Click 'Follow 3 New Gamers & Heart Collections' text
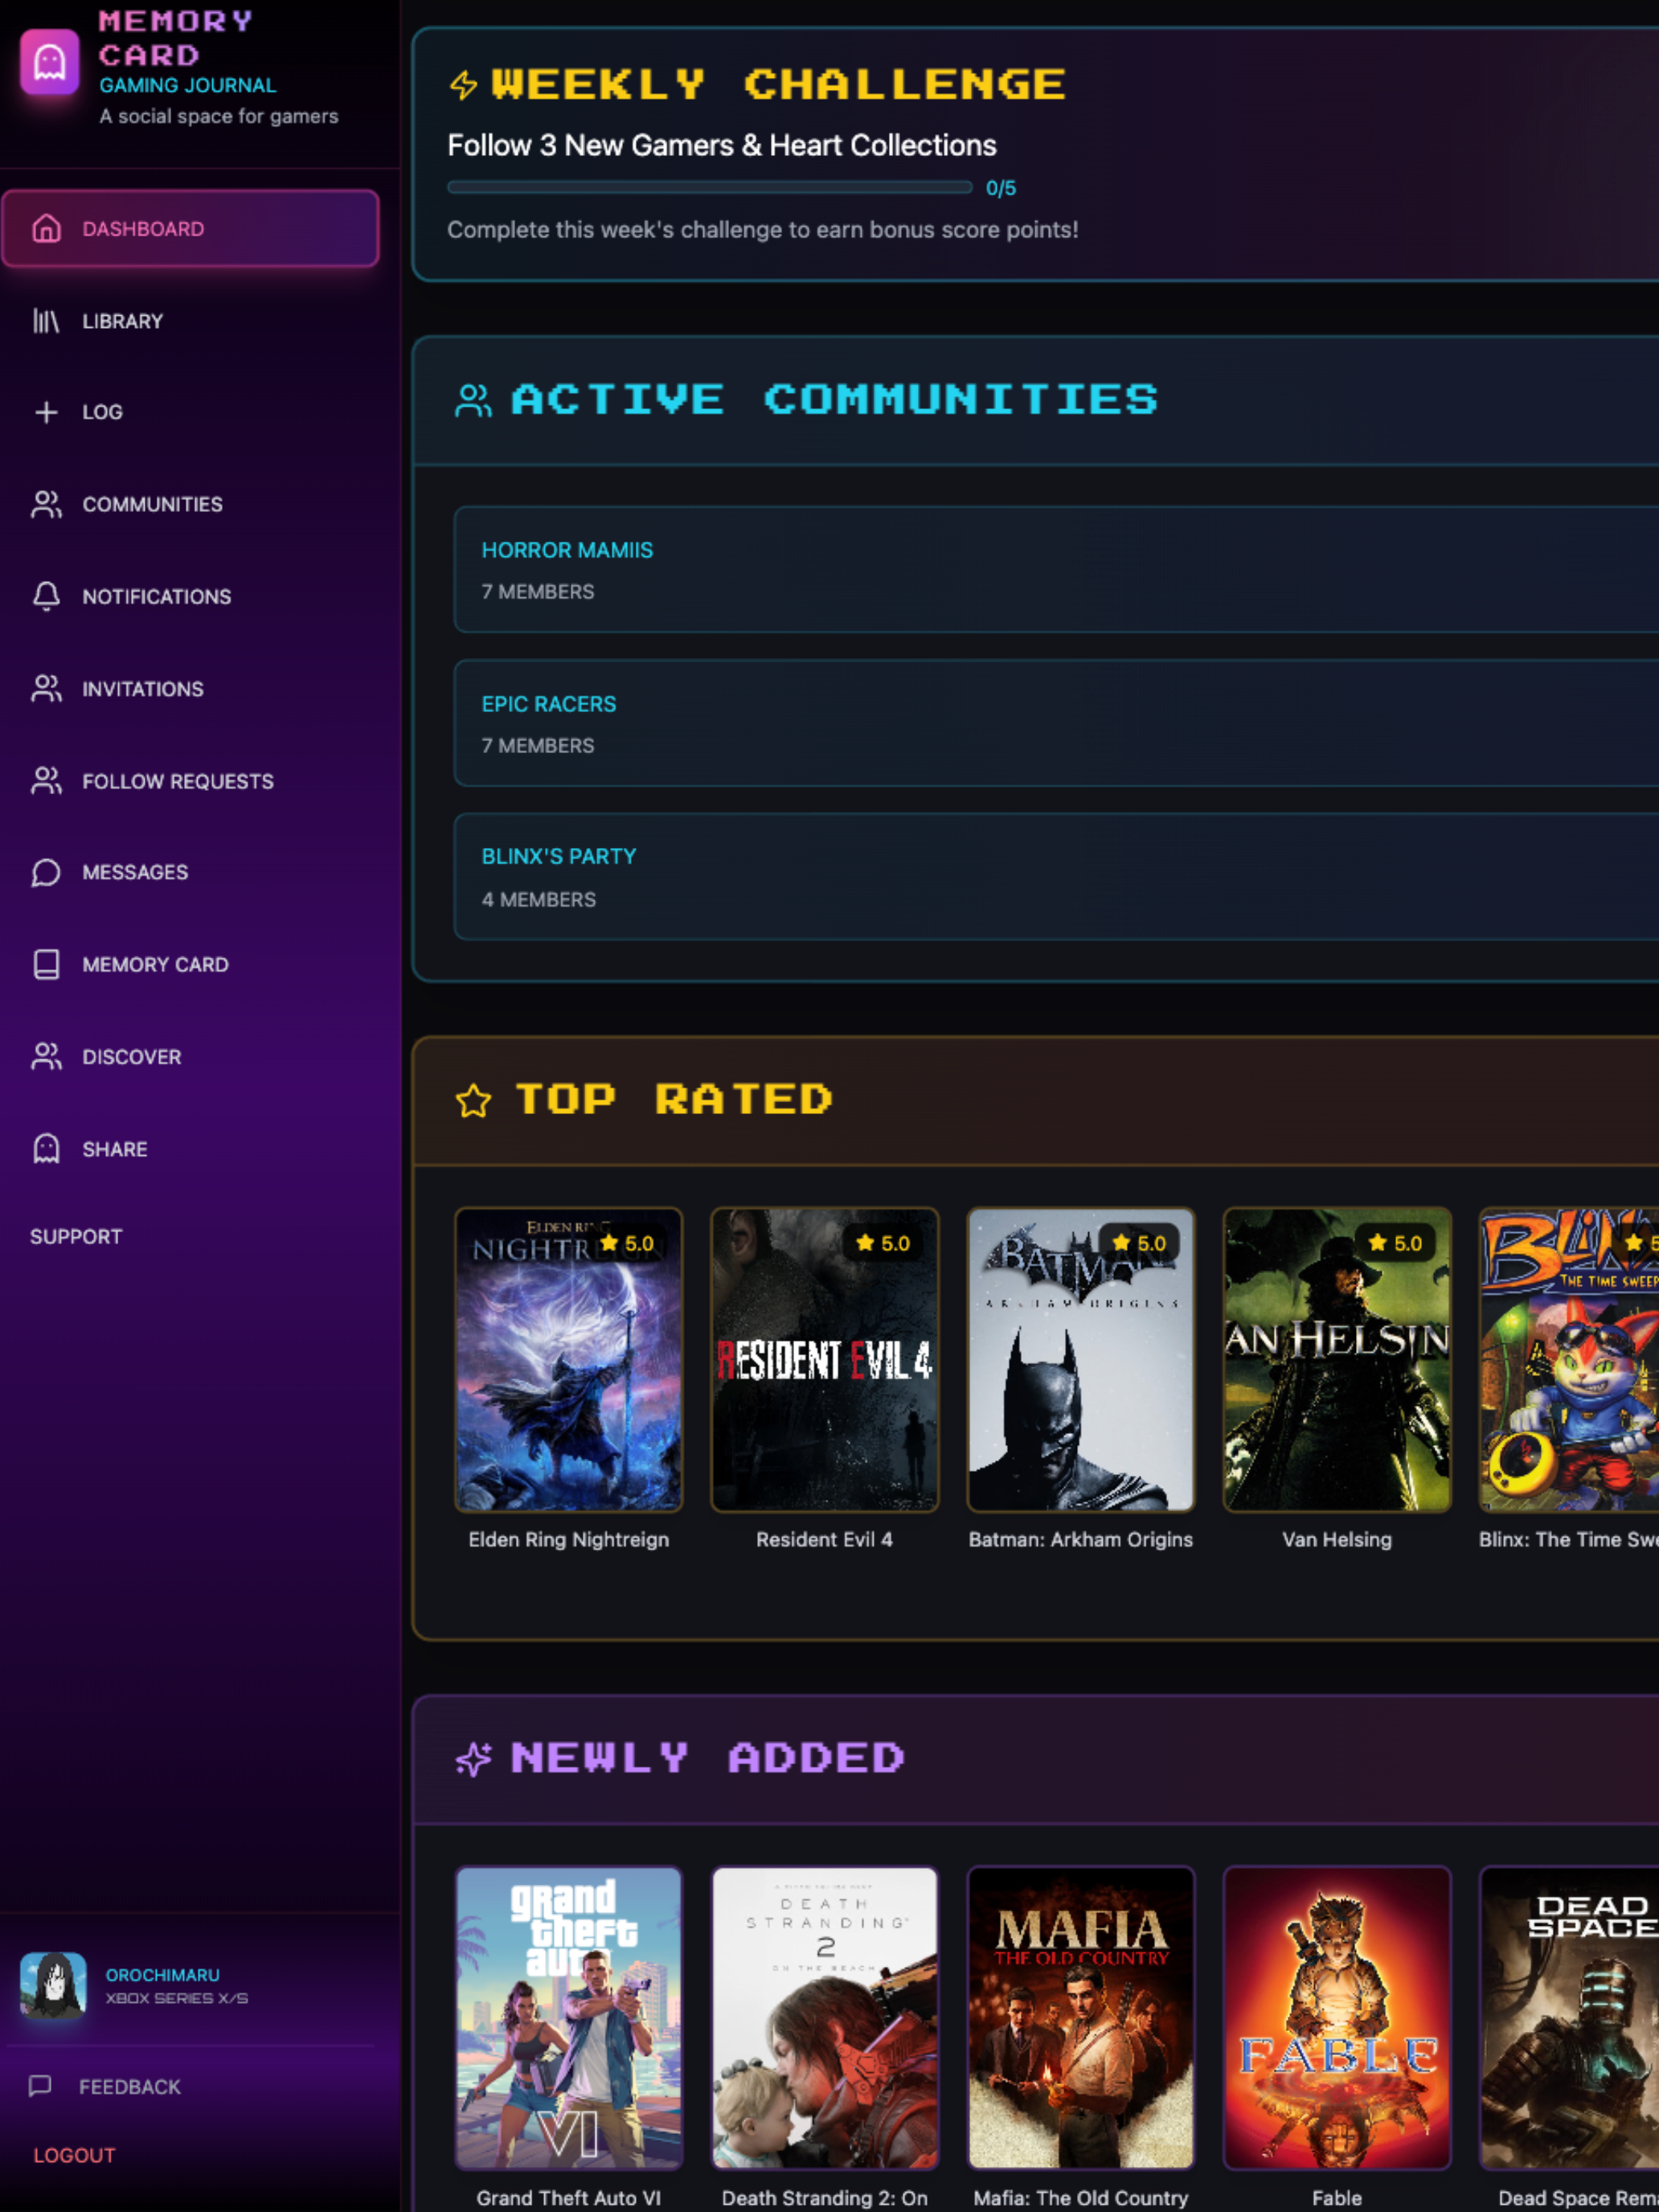This screenshot has width=1659, height=2212. 722,146
